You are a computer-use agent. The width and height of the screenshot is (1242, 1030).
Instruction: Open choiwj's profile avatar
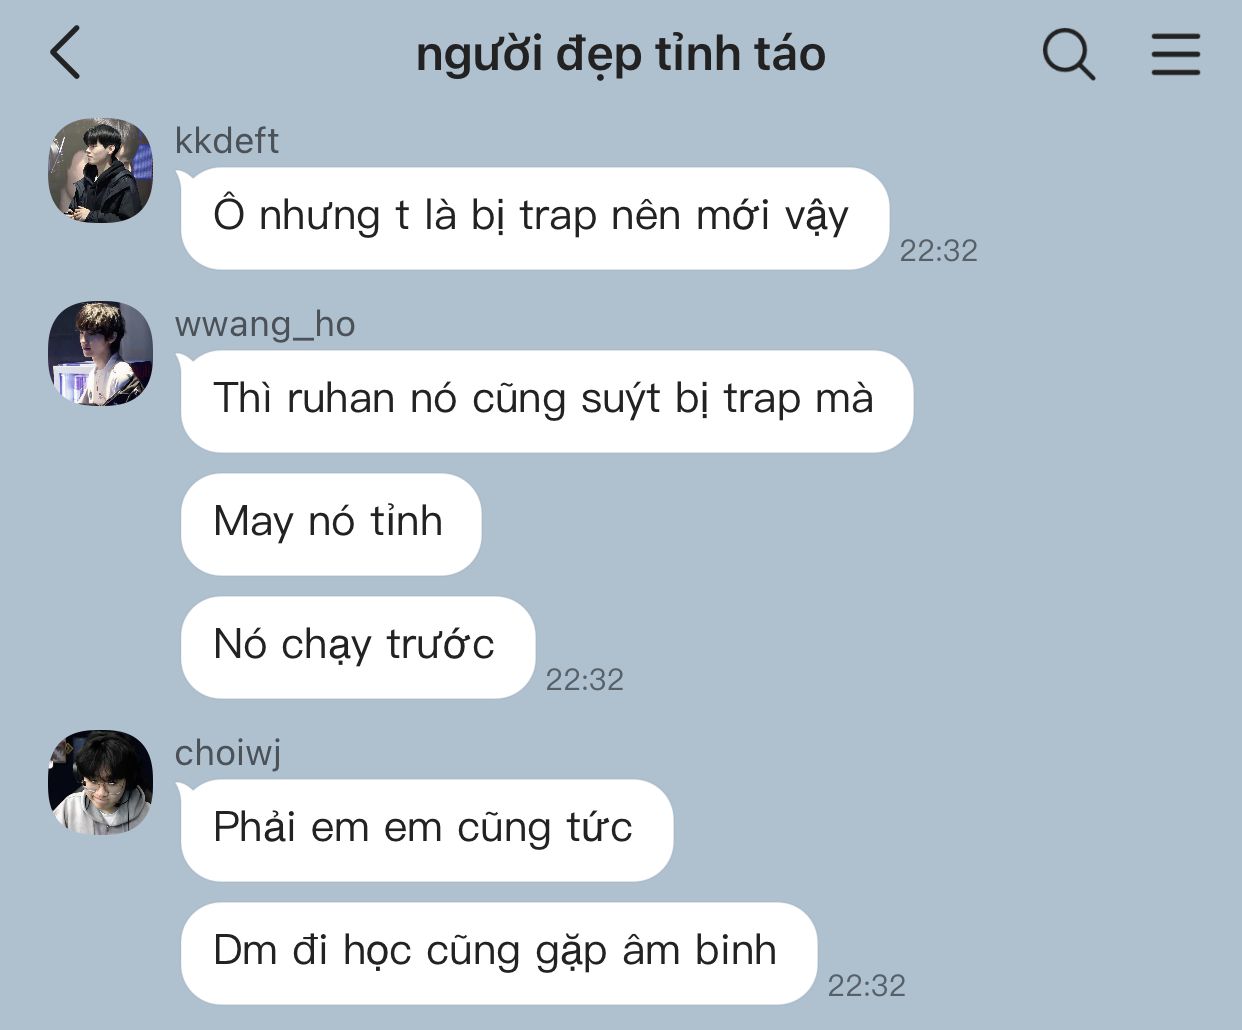[x=100, y=782]
